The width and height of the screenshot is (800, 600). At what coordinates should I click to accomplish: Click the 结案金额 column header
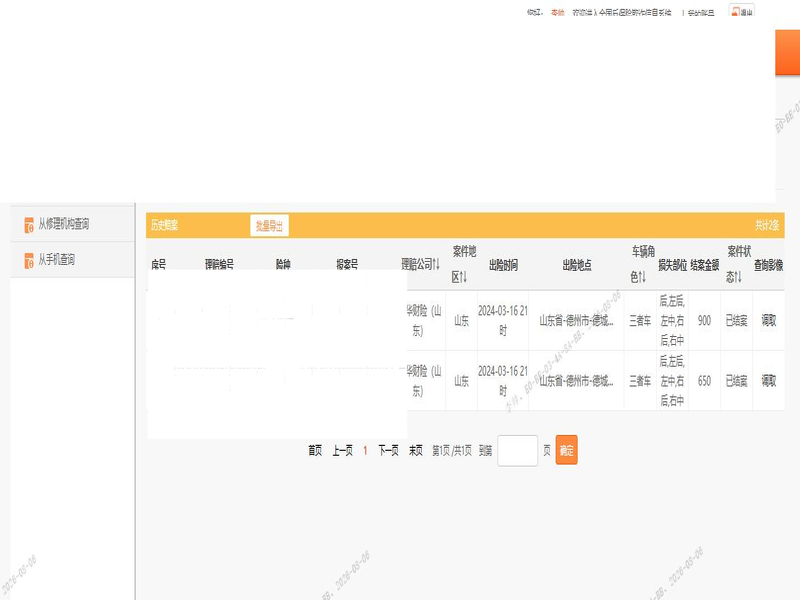[x=705, y=265]
